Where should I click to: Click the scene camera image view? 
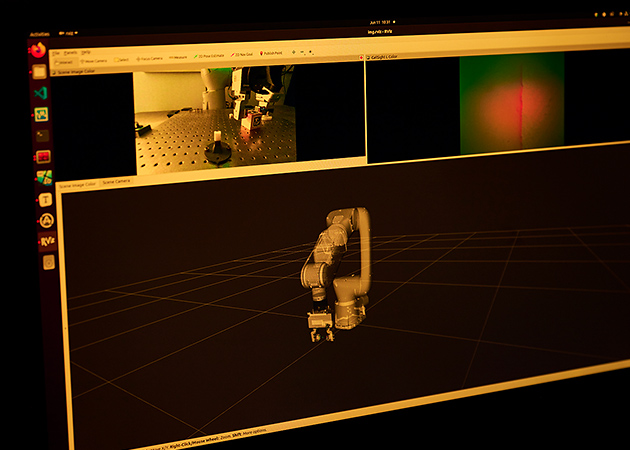point(215,119)
